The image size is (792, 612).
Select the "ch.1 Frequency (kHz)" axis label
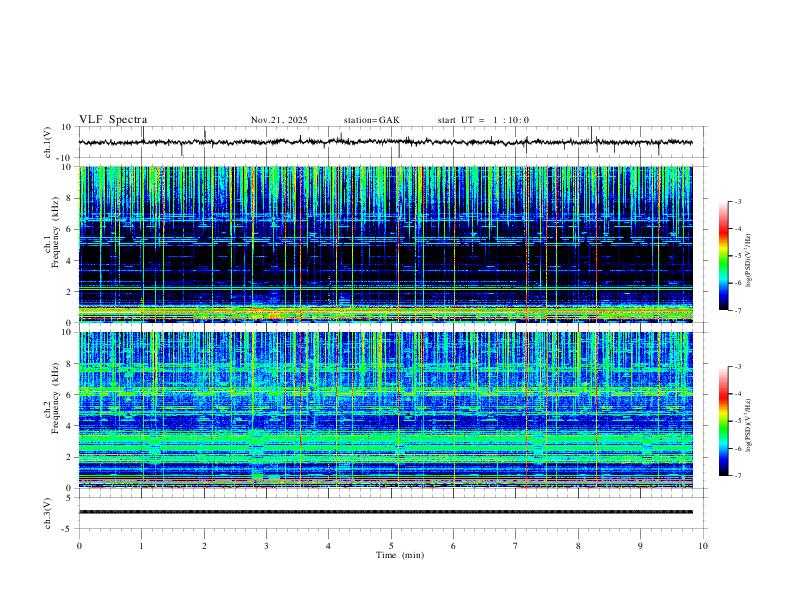tap(52, 233)
